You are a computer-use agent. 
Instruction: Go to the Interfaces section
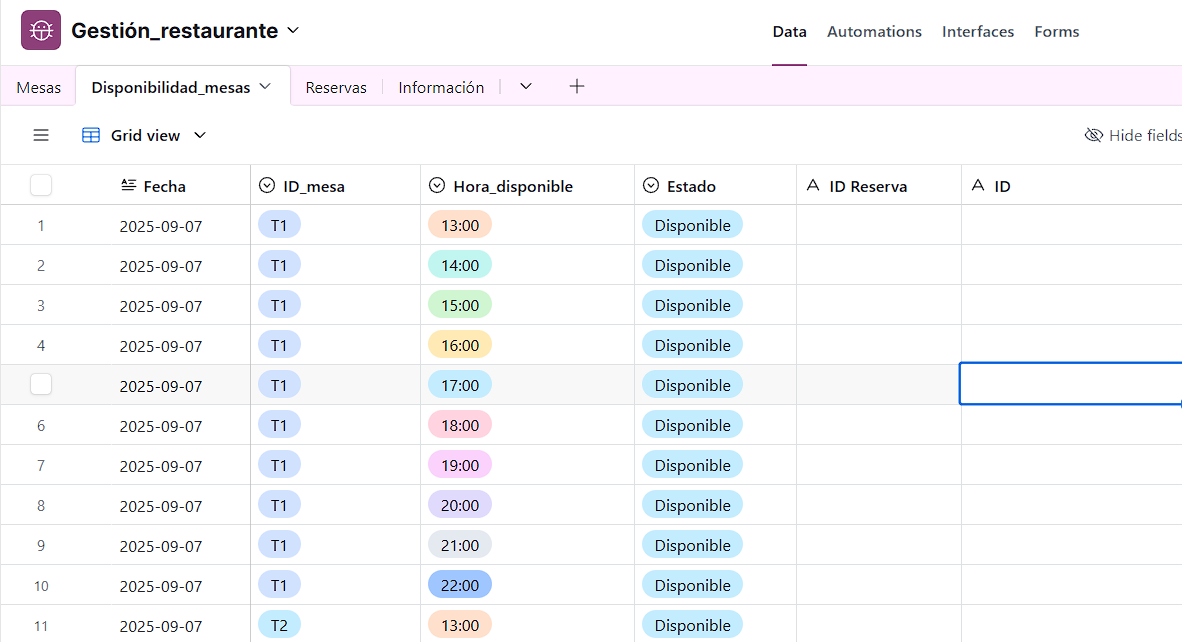click(x=977, y=32)
